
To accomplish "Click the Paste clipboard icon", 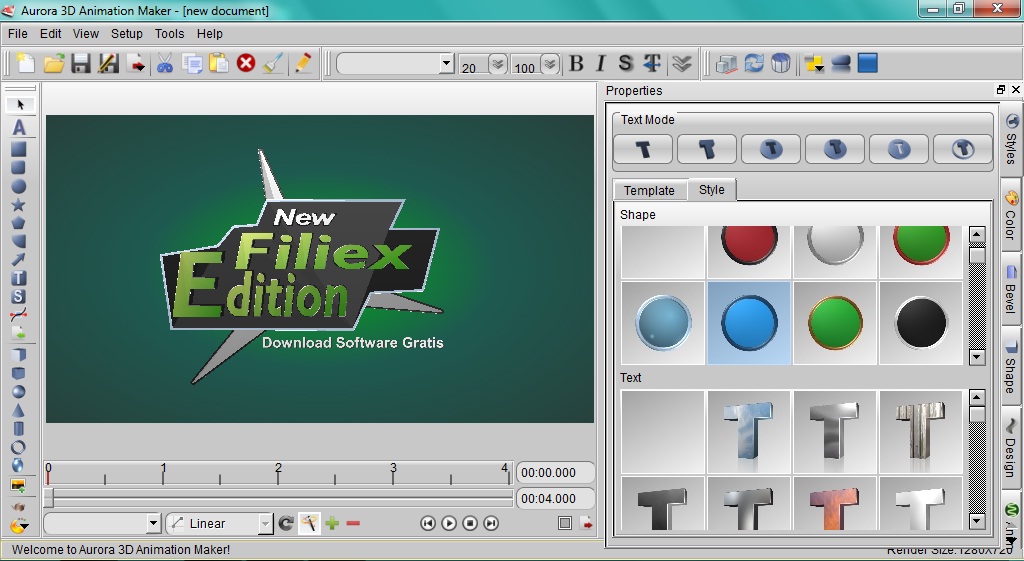I will (219, 63).
